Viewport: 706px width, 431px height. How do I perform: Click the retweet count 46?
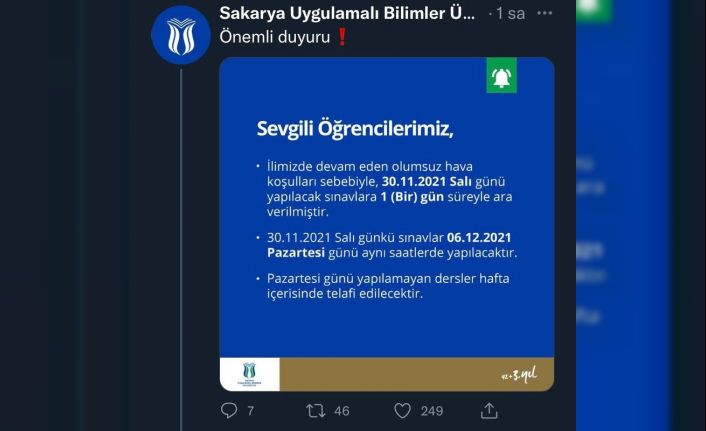[x=341, y=410]
